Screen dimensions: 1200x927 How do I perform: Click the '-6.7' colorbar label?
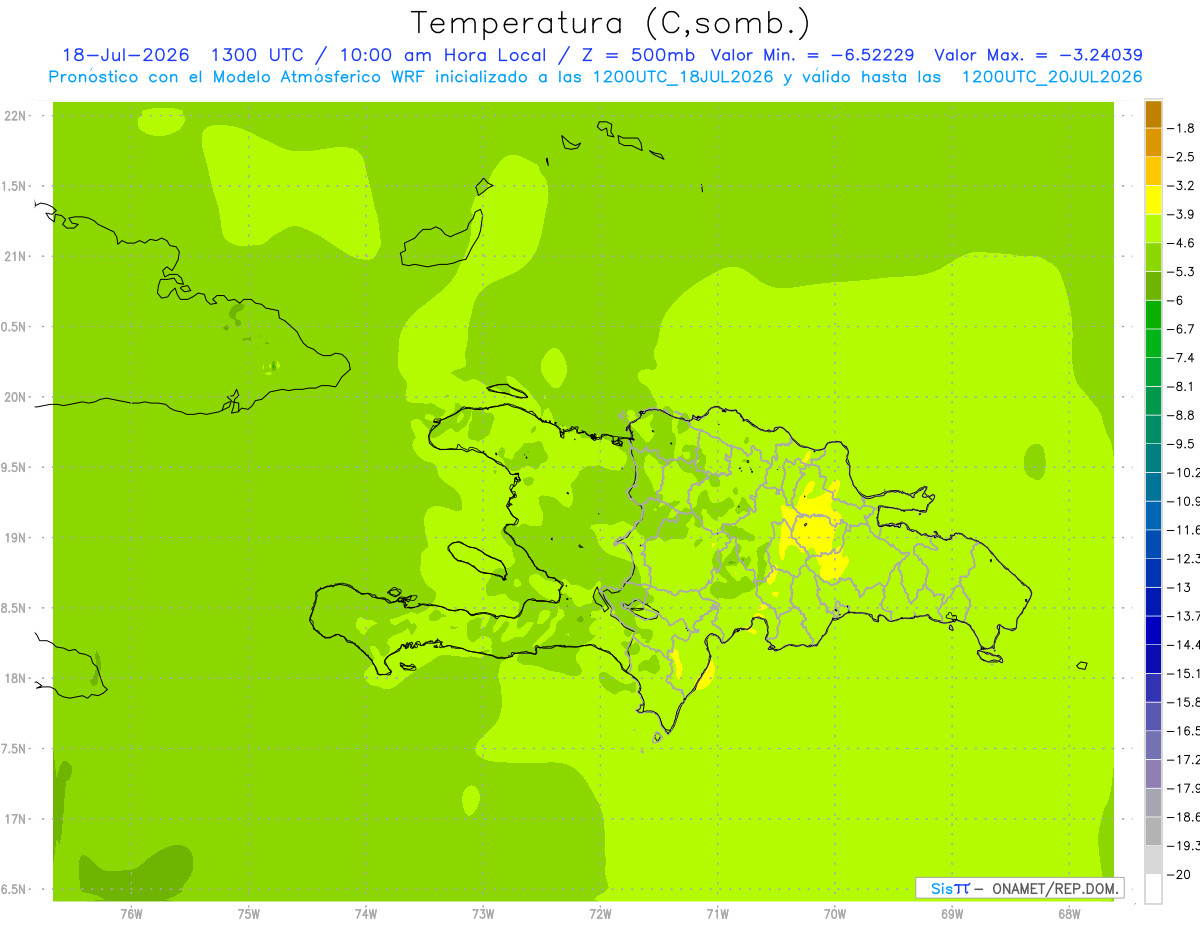[x=1181, y=329]
